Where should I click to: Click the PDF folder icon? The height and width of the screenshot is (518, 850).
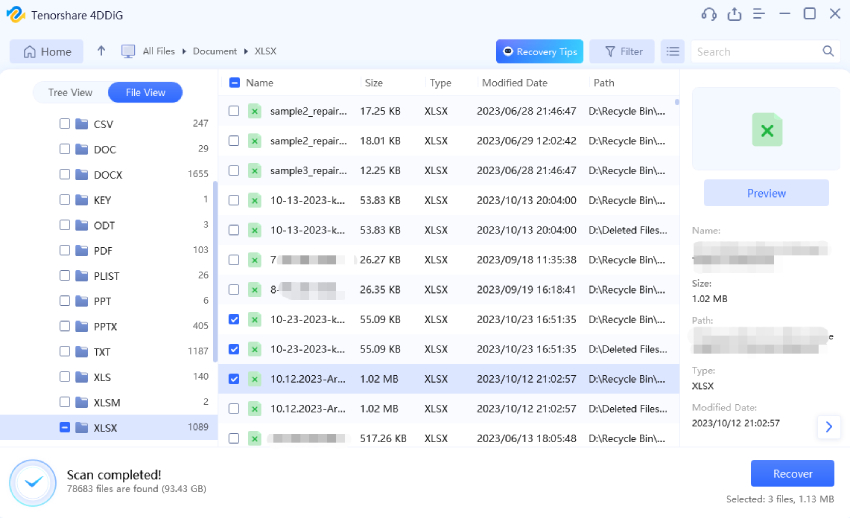click(81, 250)
